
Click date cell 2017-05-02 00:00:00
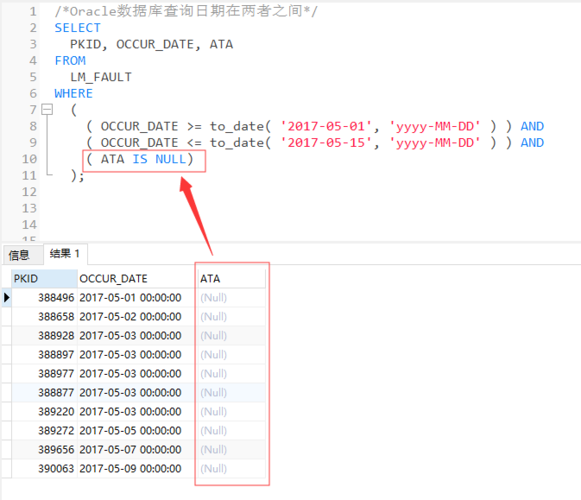(x=136, y=317)
